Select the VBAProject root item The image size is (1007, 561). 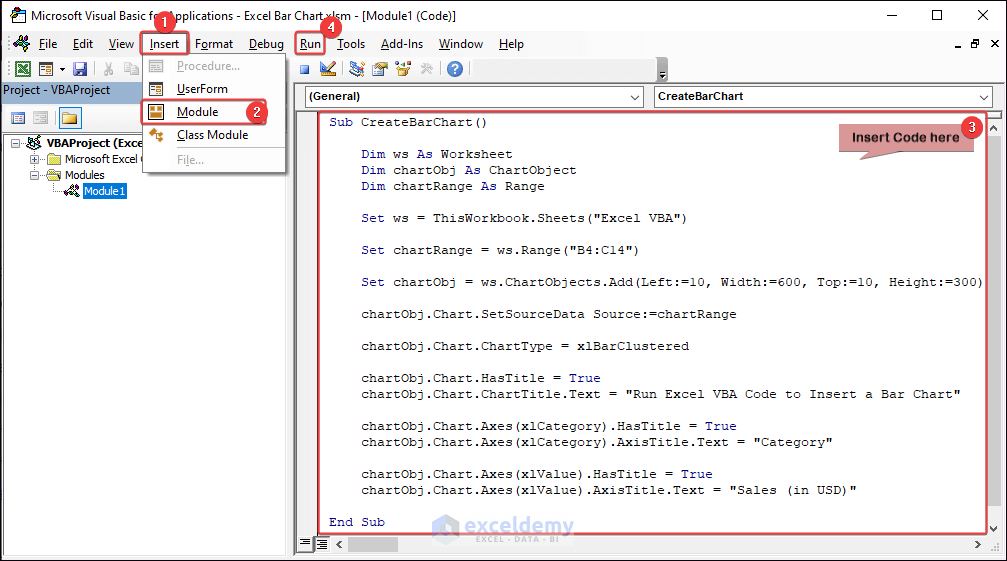coord(94,143)
